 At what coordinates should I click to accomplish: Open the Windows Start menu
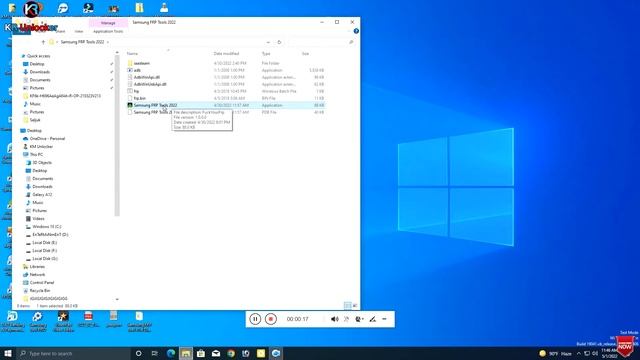click(x=8, y=353)
